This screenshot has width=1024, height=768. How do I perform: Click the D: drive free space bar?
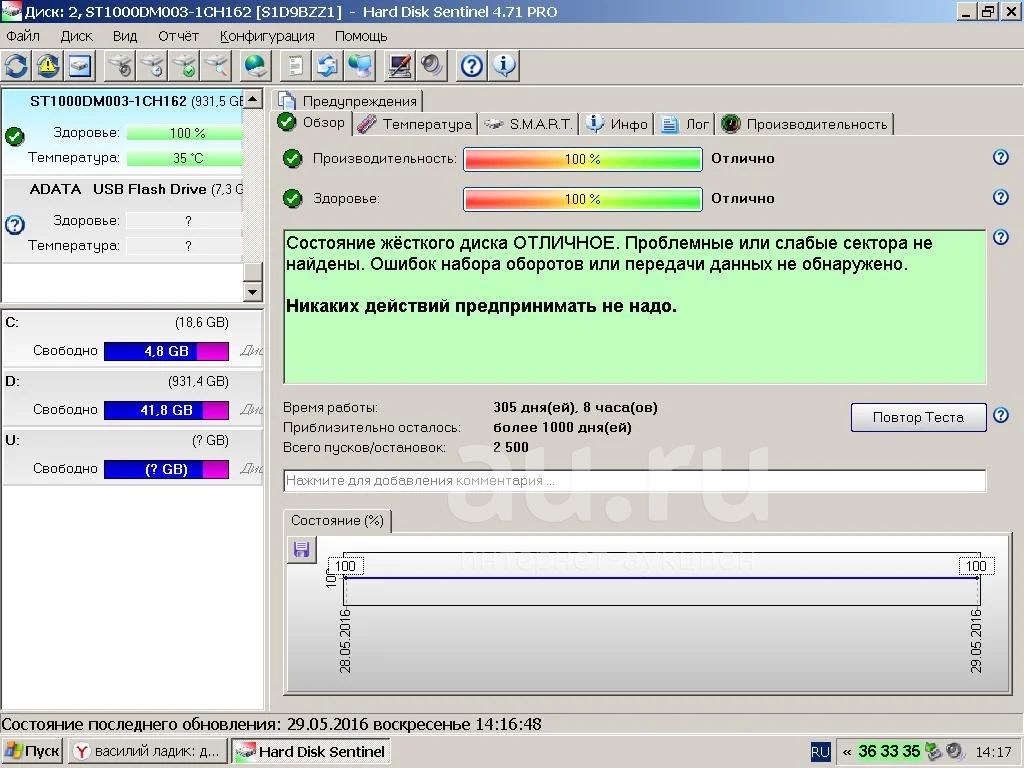pos(167,410)
